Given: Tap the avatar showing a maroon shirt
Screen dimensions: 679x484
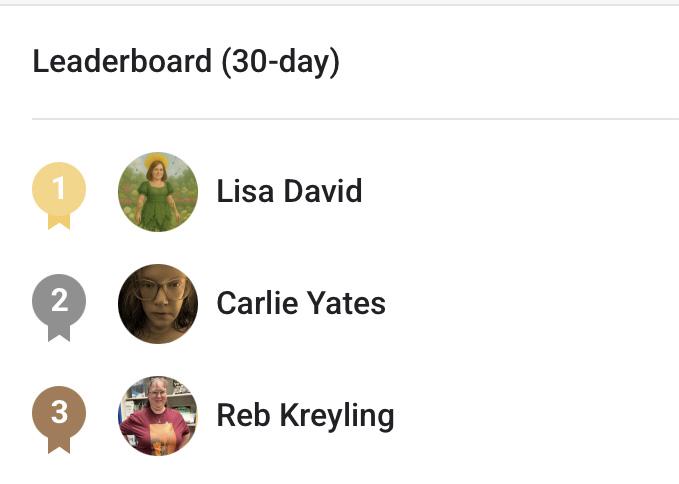Looking at the screenshot, I should tap(158, 415).
